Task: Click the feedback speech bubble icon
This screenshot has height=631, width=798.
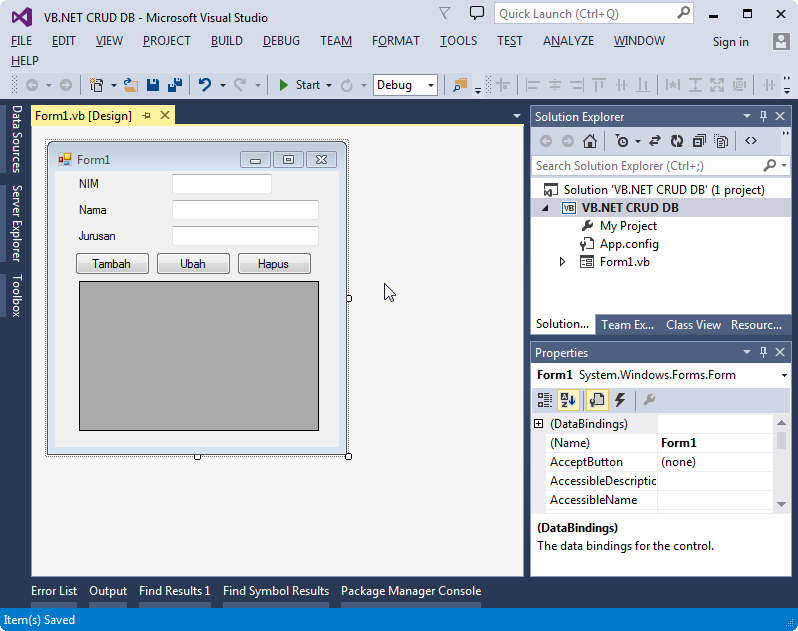Action: pos(476,13)
